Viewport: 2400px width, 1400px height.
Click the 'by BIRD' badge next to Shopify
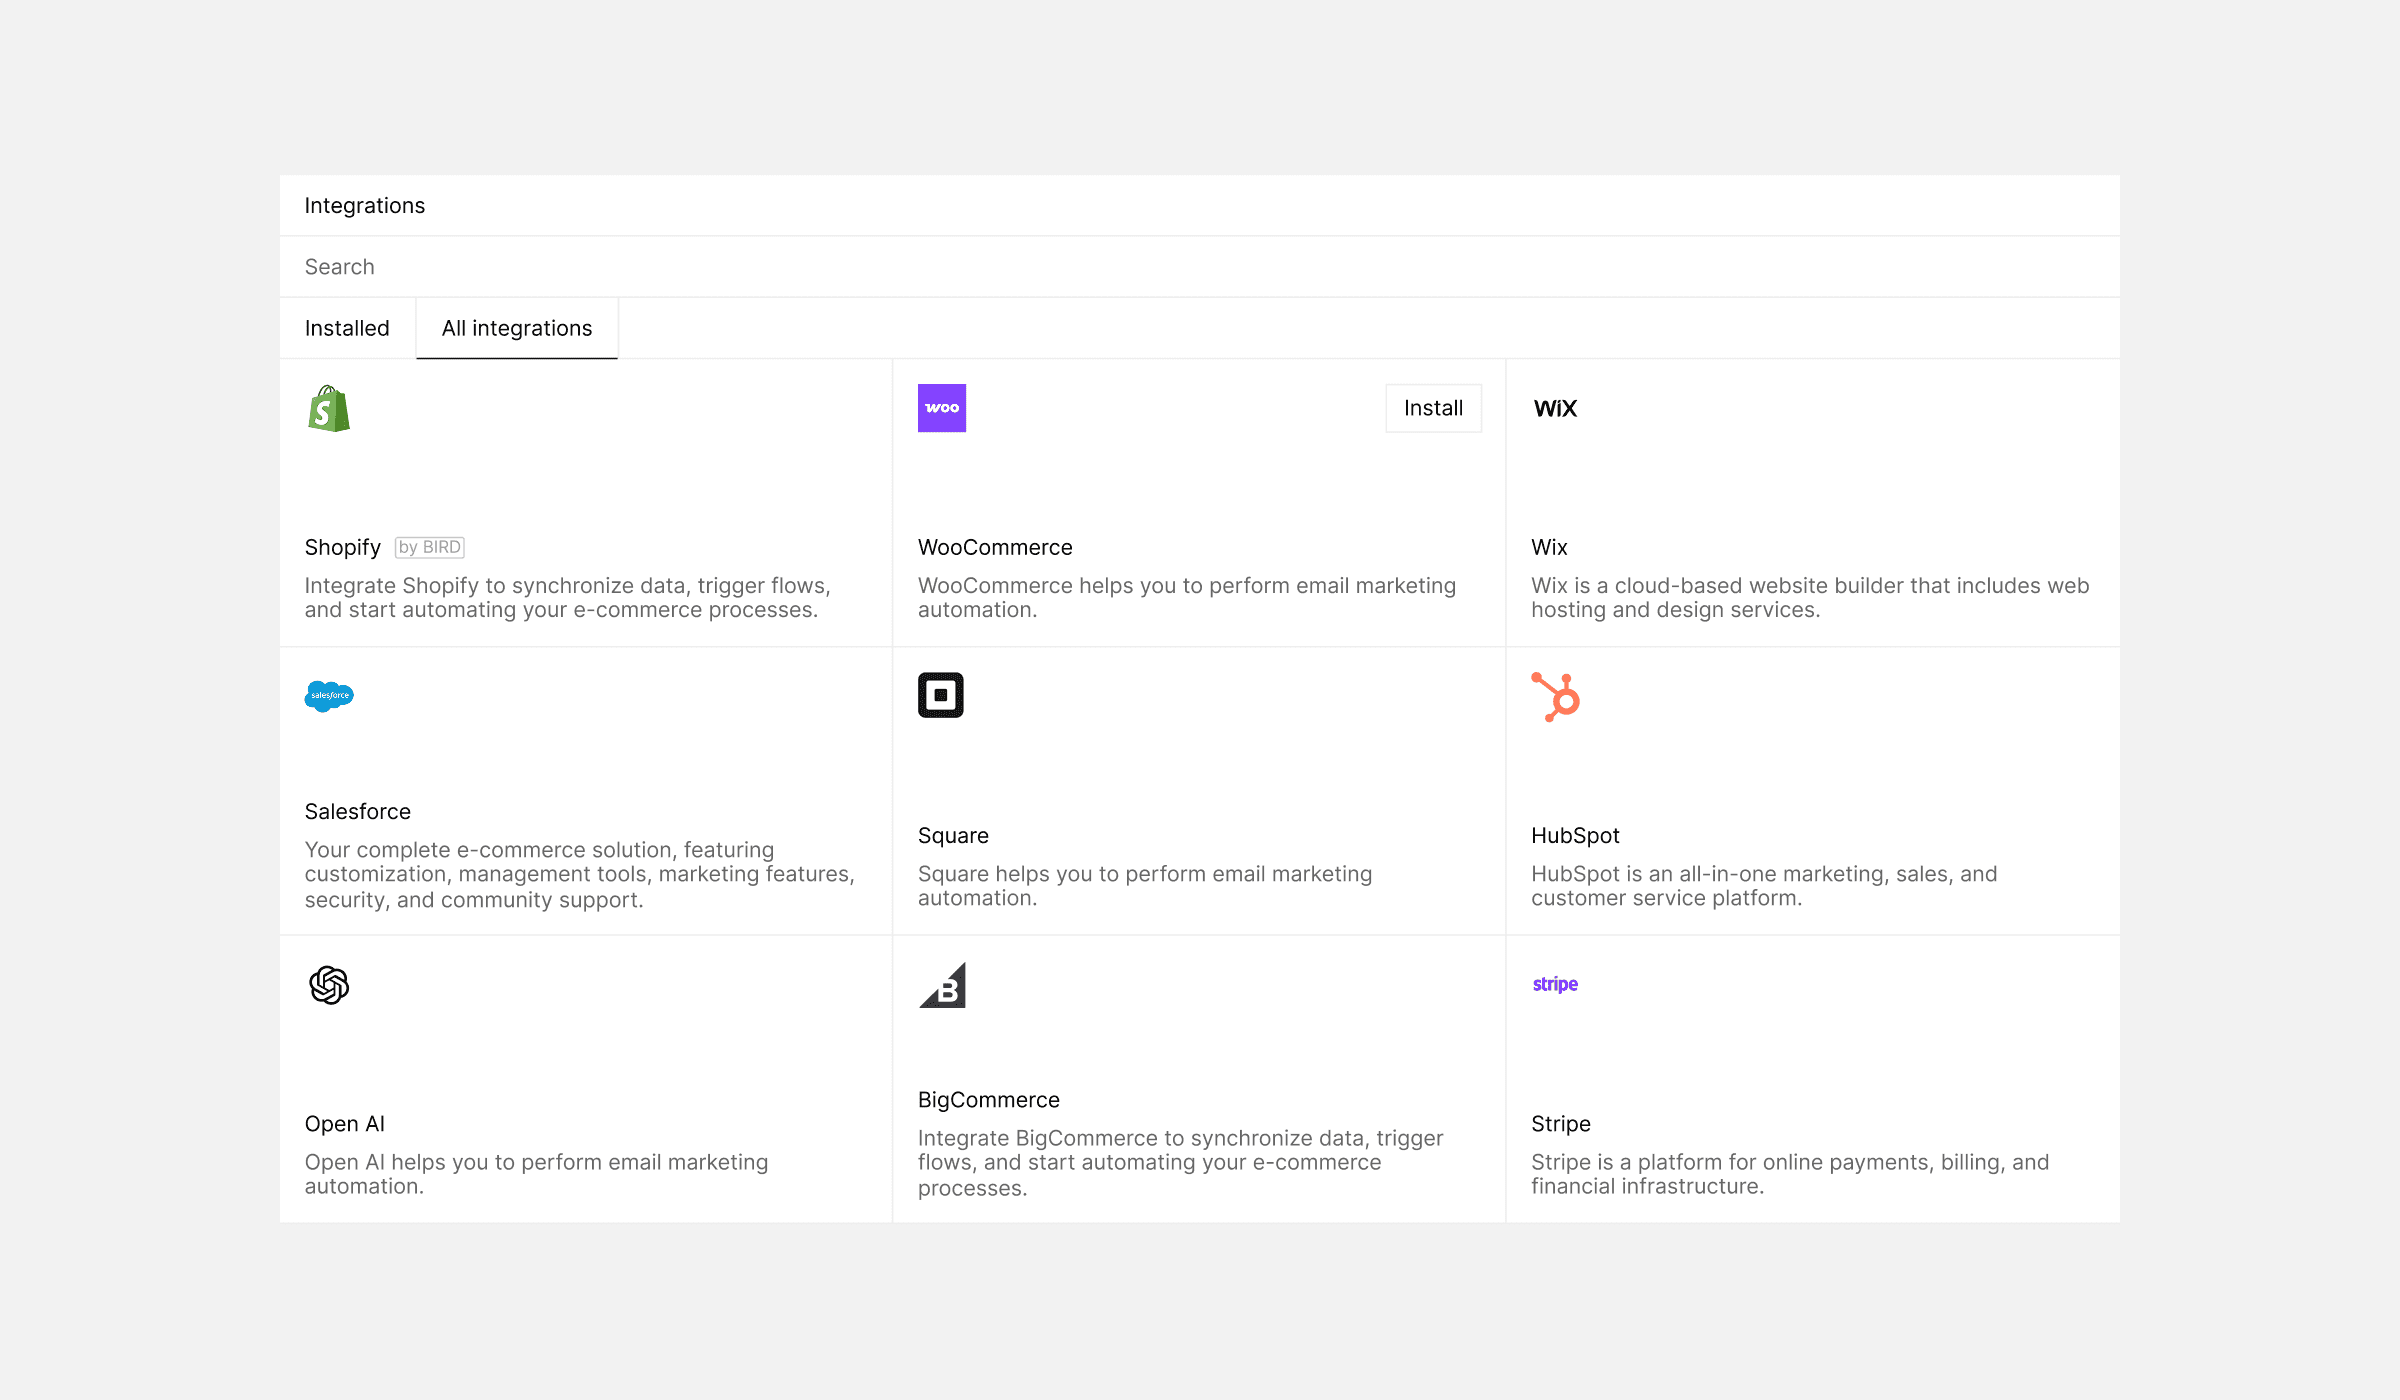[x=430, y=547]
